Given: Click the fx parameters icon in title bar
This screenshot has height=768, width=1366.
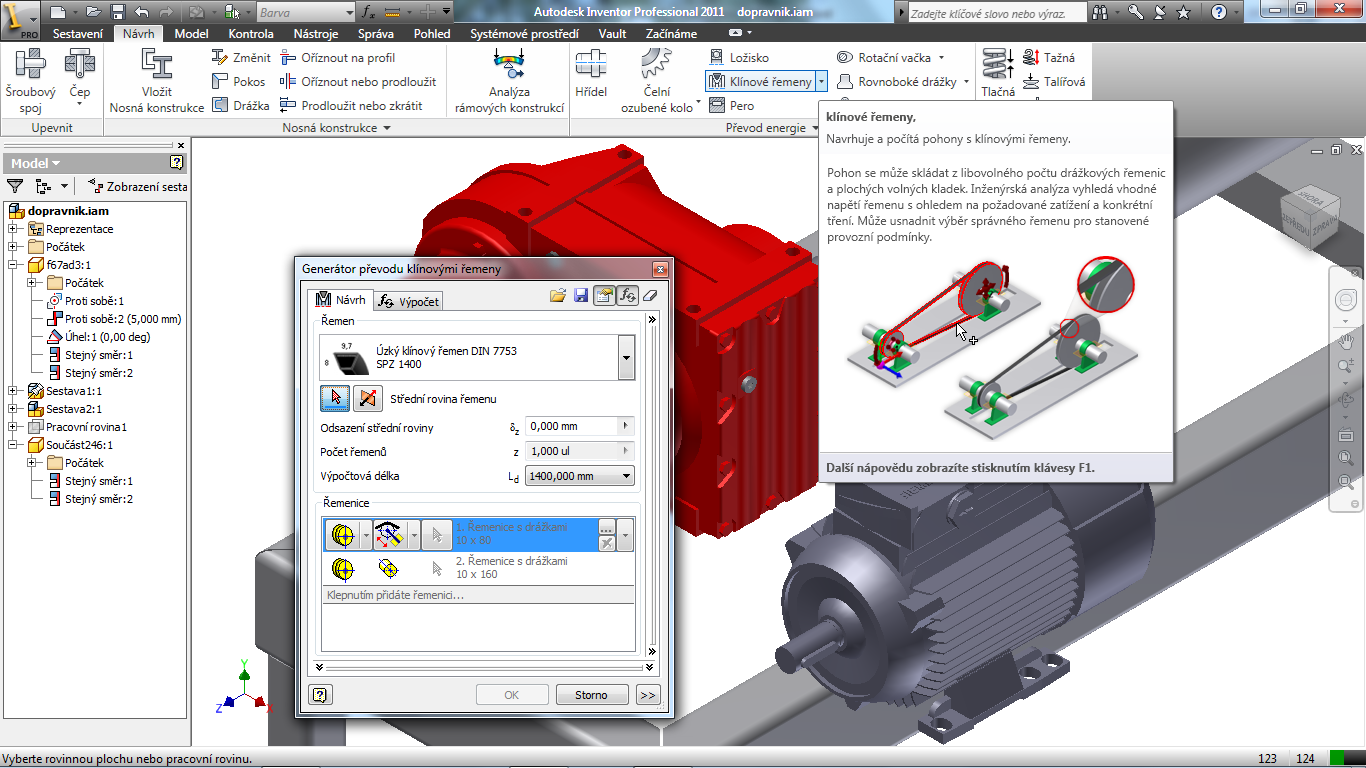Looking at the screenshot, I should tap(368, 12).
